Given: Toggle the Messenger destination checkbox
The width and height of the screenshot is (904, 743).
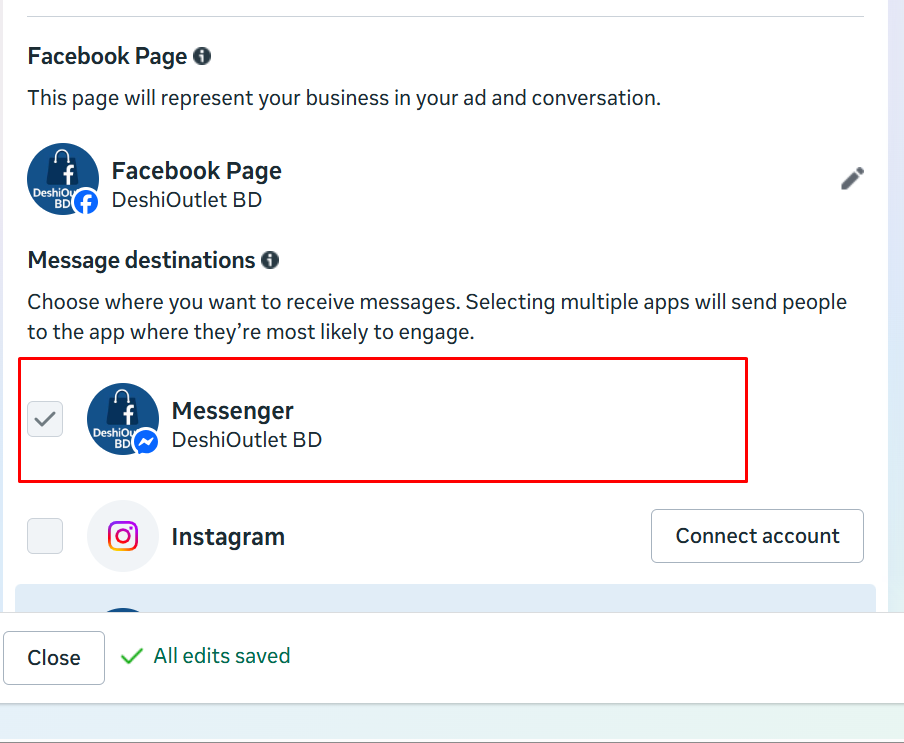Looking at the screenshot, I should click(45, 419).
